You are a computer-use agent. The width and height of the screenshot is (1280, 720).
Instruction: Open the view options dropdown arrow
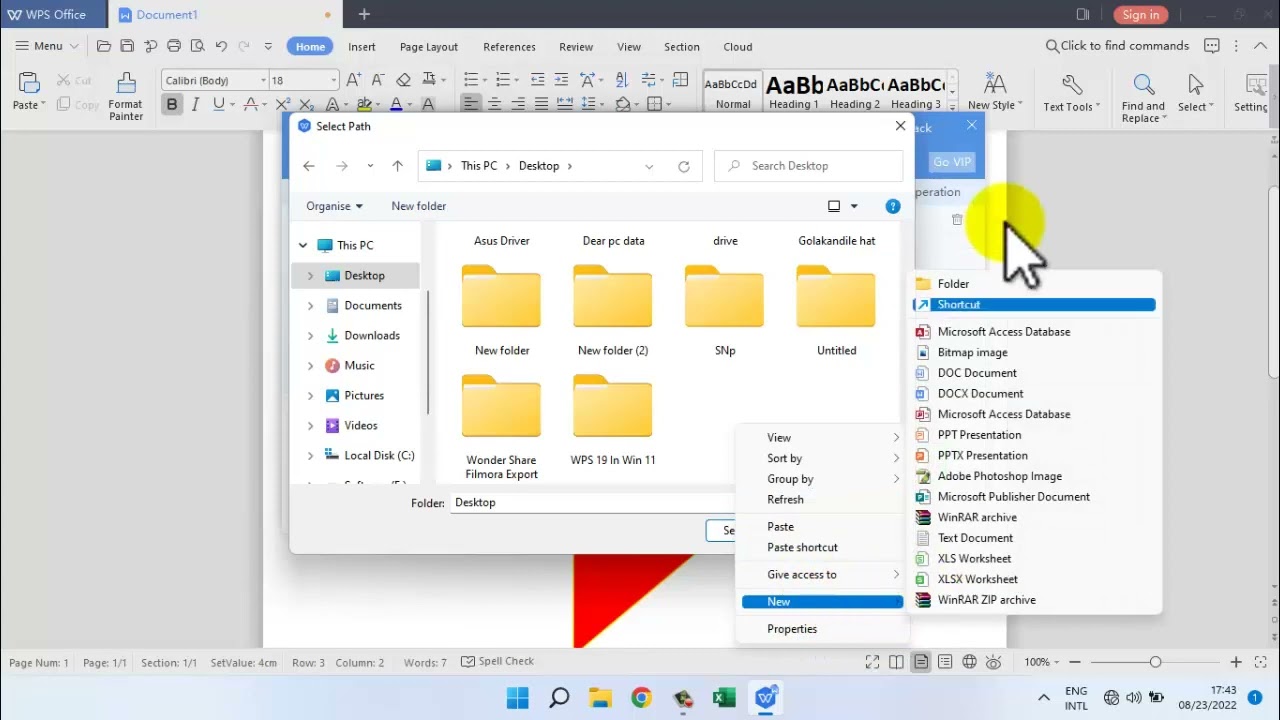pos(854,206)
